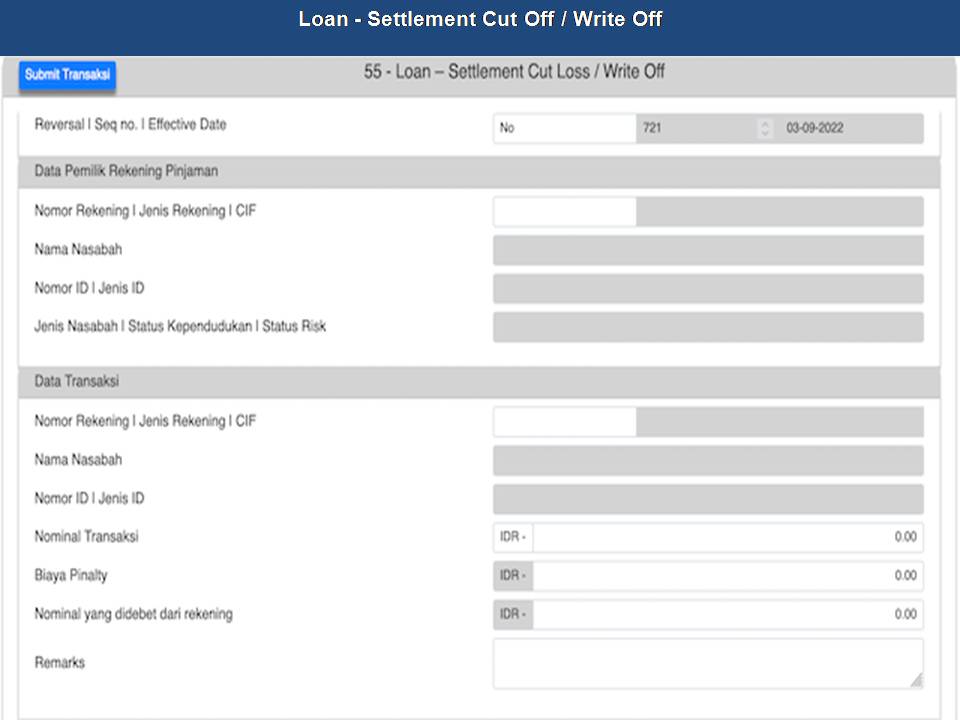Click the Seq no. stepper arrows
The width and height of the screenshot is (960, 720).
pyautogui.click(x=766, y=128)
